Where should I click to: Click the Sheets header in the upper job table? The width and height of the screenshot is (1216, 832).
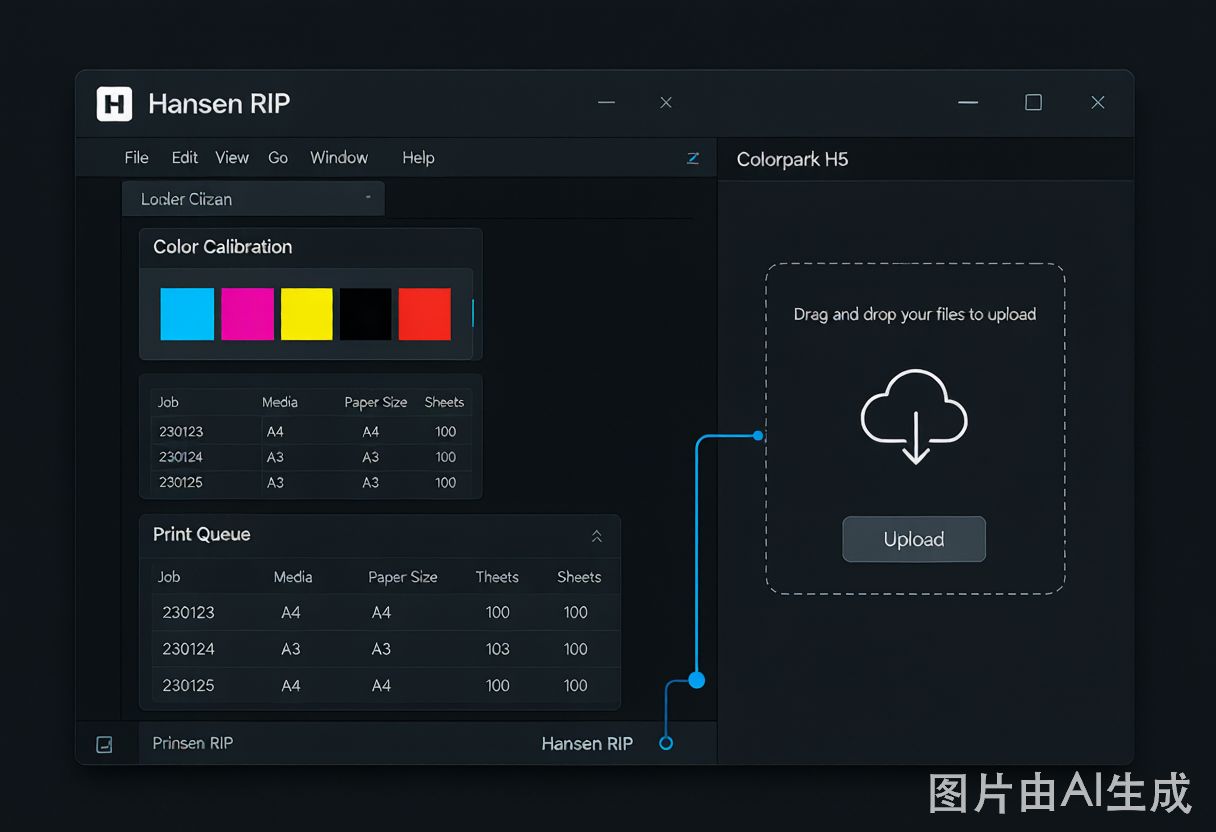coord(444,402)
